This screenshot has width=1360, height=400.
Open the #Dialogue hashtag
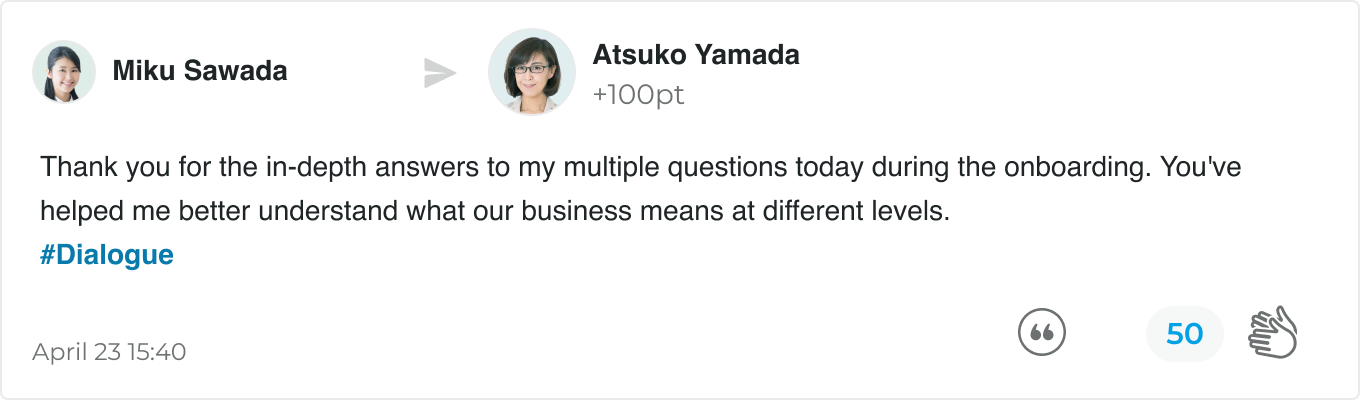coord(107,255)
